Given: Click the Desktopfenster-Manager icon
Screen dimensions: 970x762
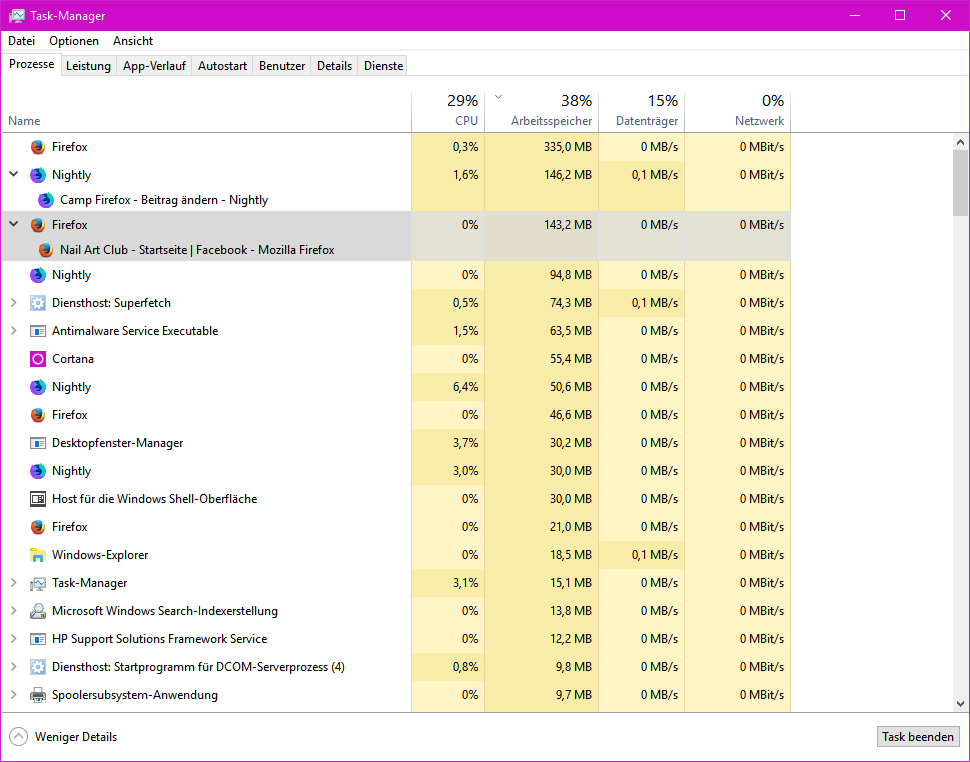Looking at the screenshot, I should point(38,443).
